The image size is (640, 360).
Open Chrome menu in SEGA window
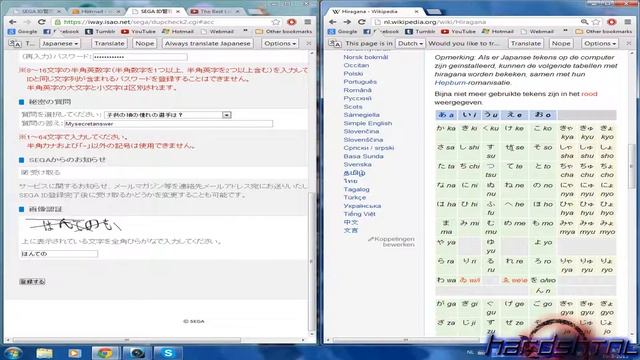pos(308,22)
